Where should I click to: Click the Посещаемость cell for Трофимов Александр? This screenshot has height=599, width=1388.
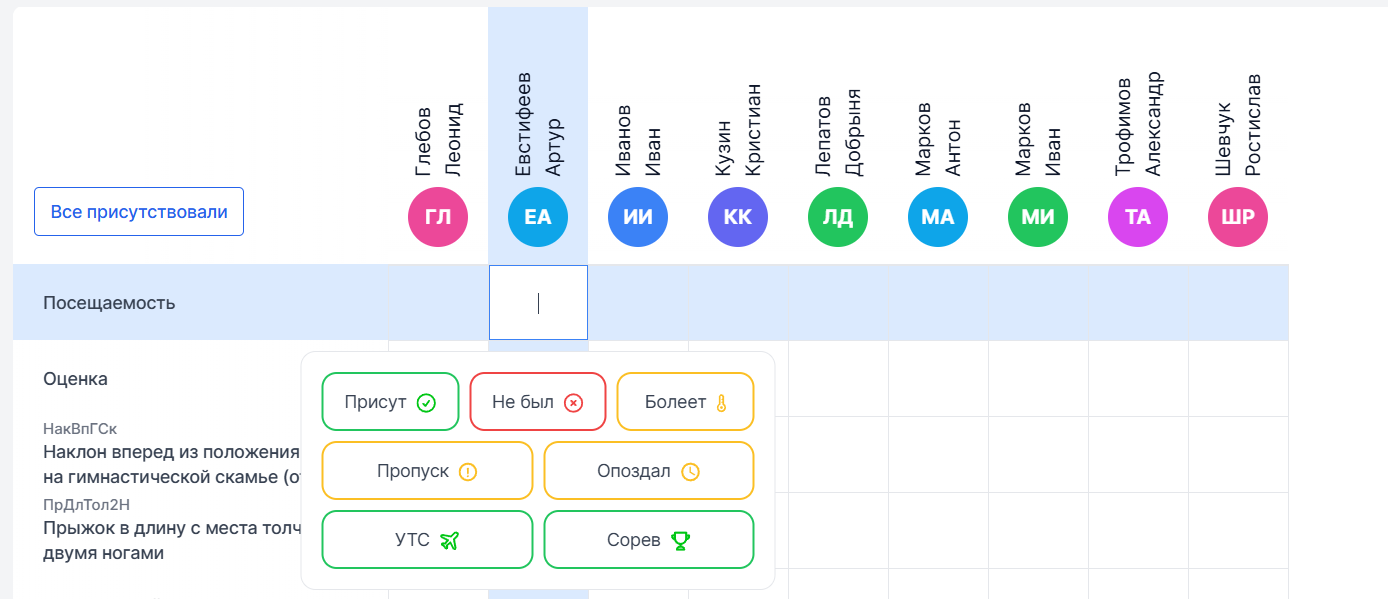[x=1138, y=302]
